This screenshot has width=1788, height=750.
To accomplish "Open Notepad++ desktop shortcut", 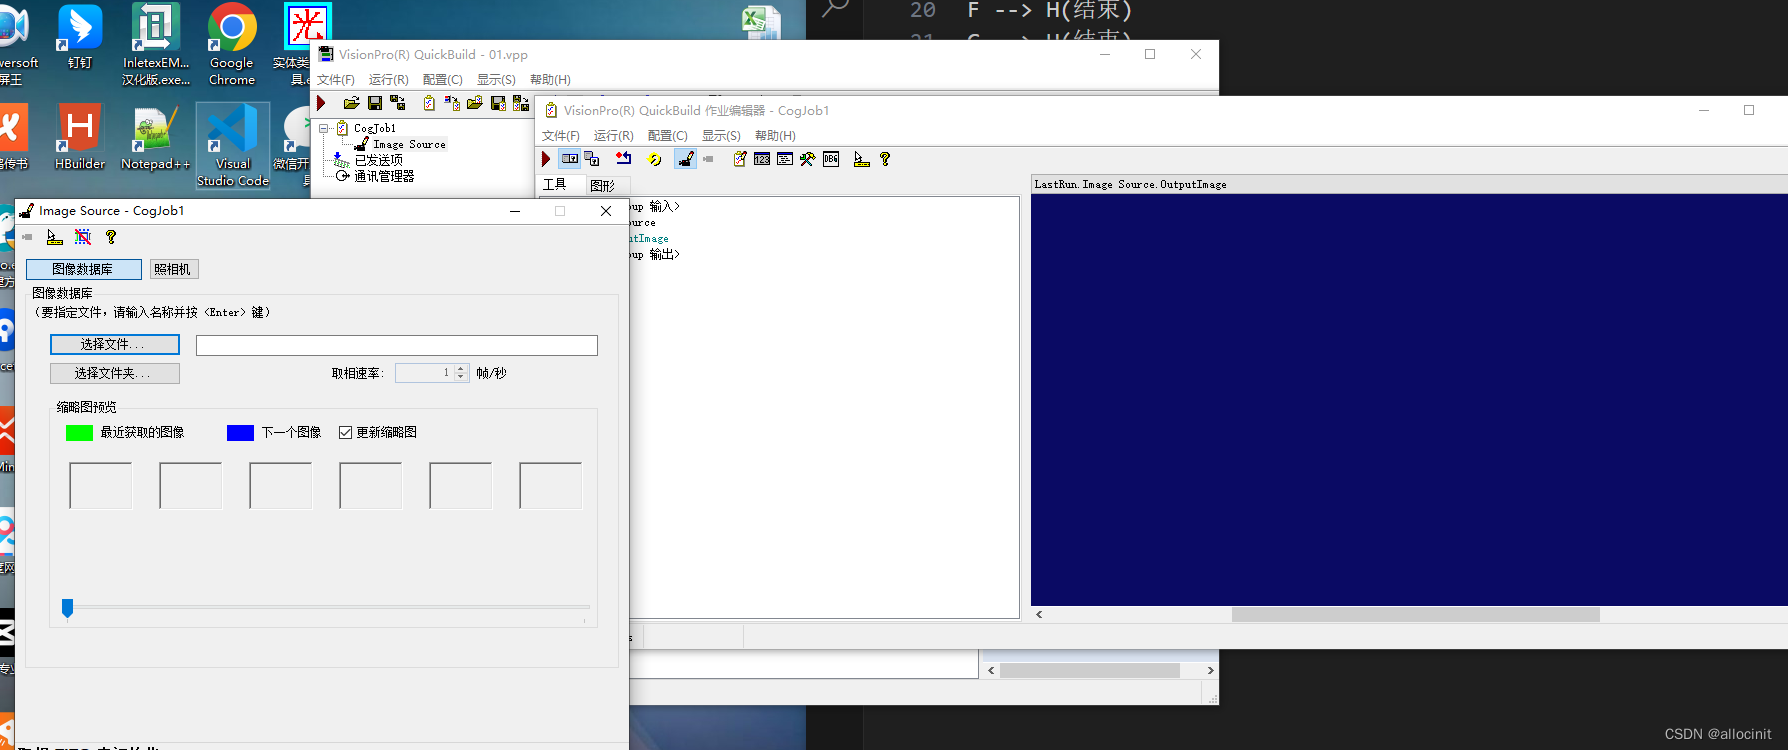I will (155, 138).
